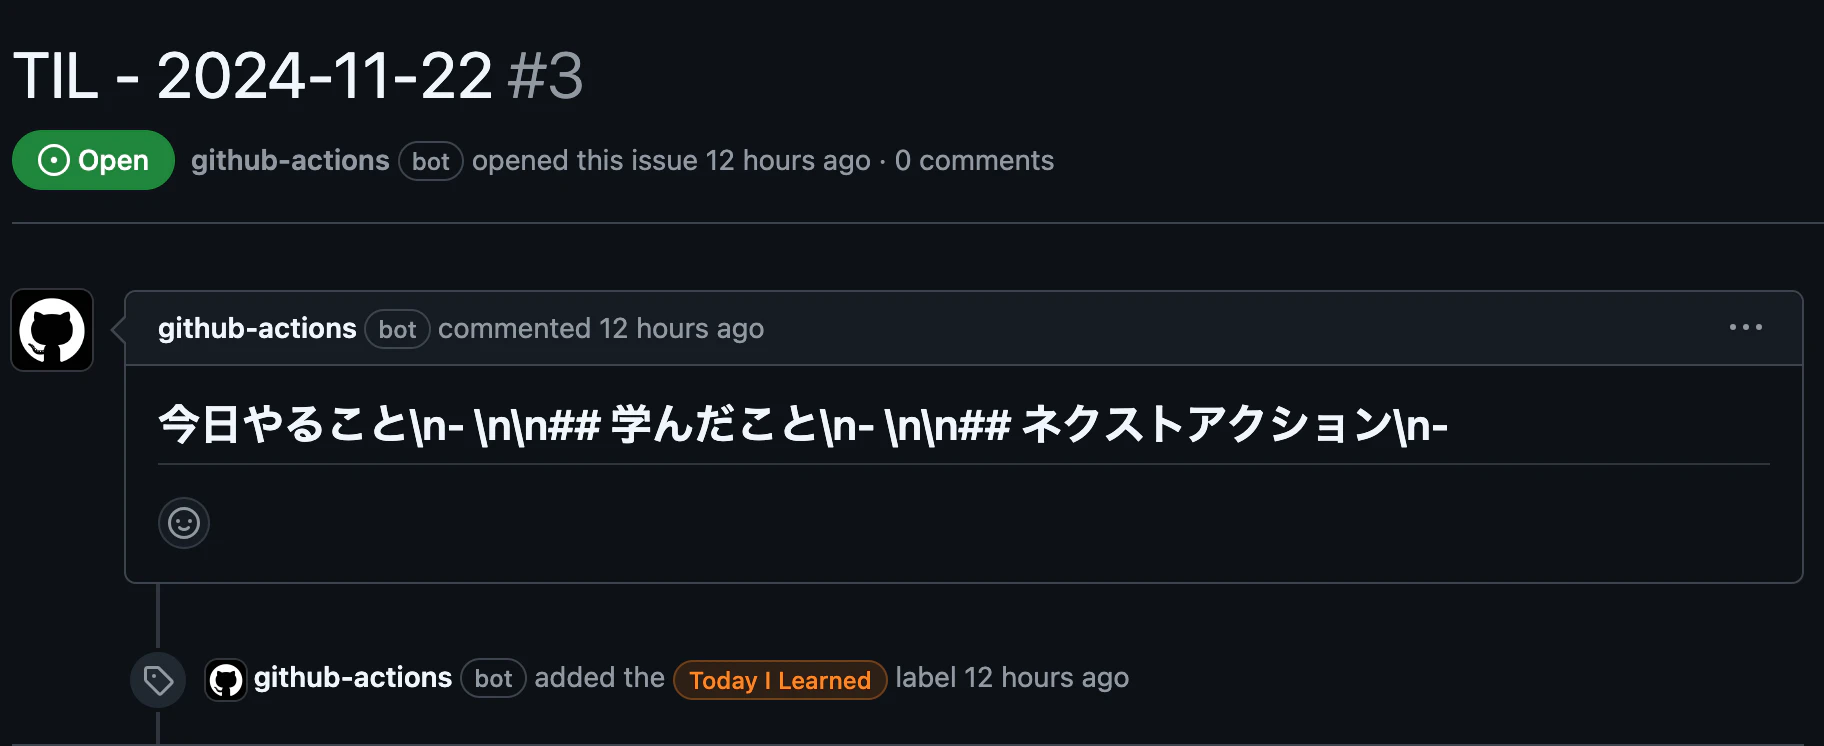The image size is (1824, 746).
Task: Click the issue number #3 next to the title
Action: [x=543, y=75]
